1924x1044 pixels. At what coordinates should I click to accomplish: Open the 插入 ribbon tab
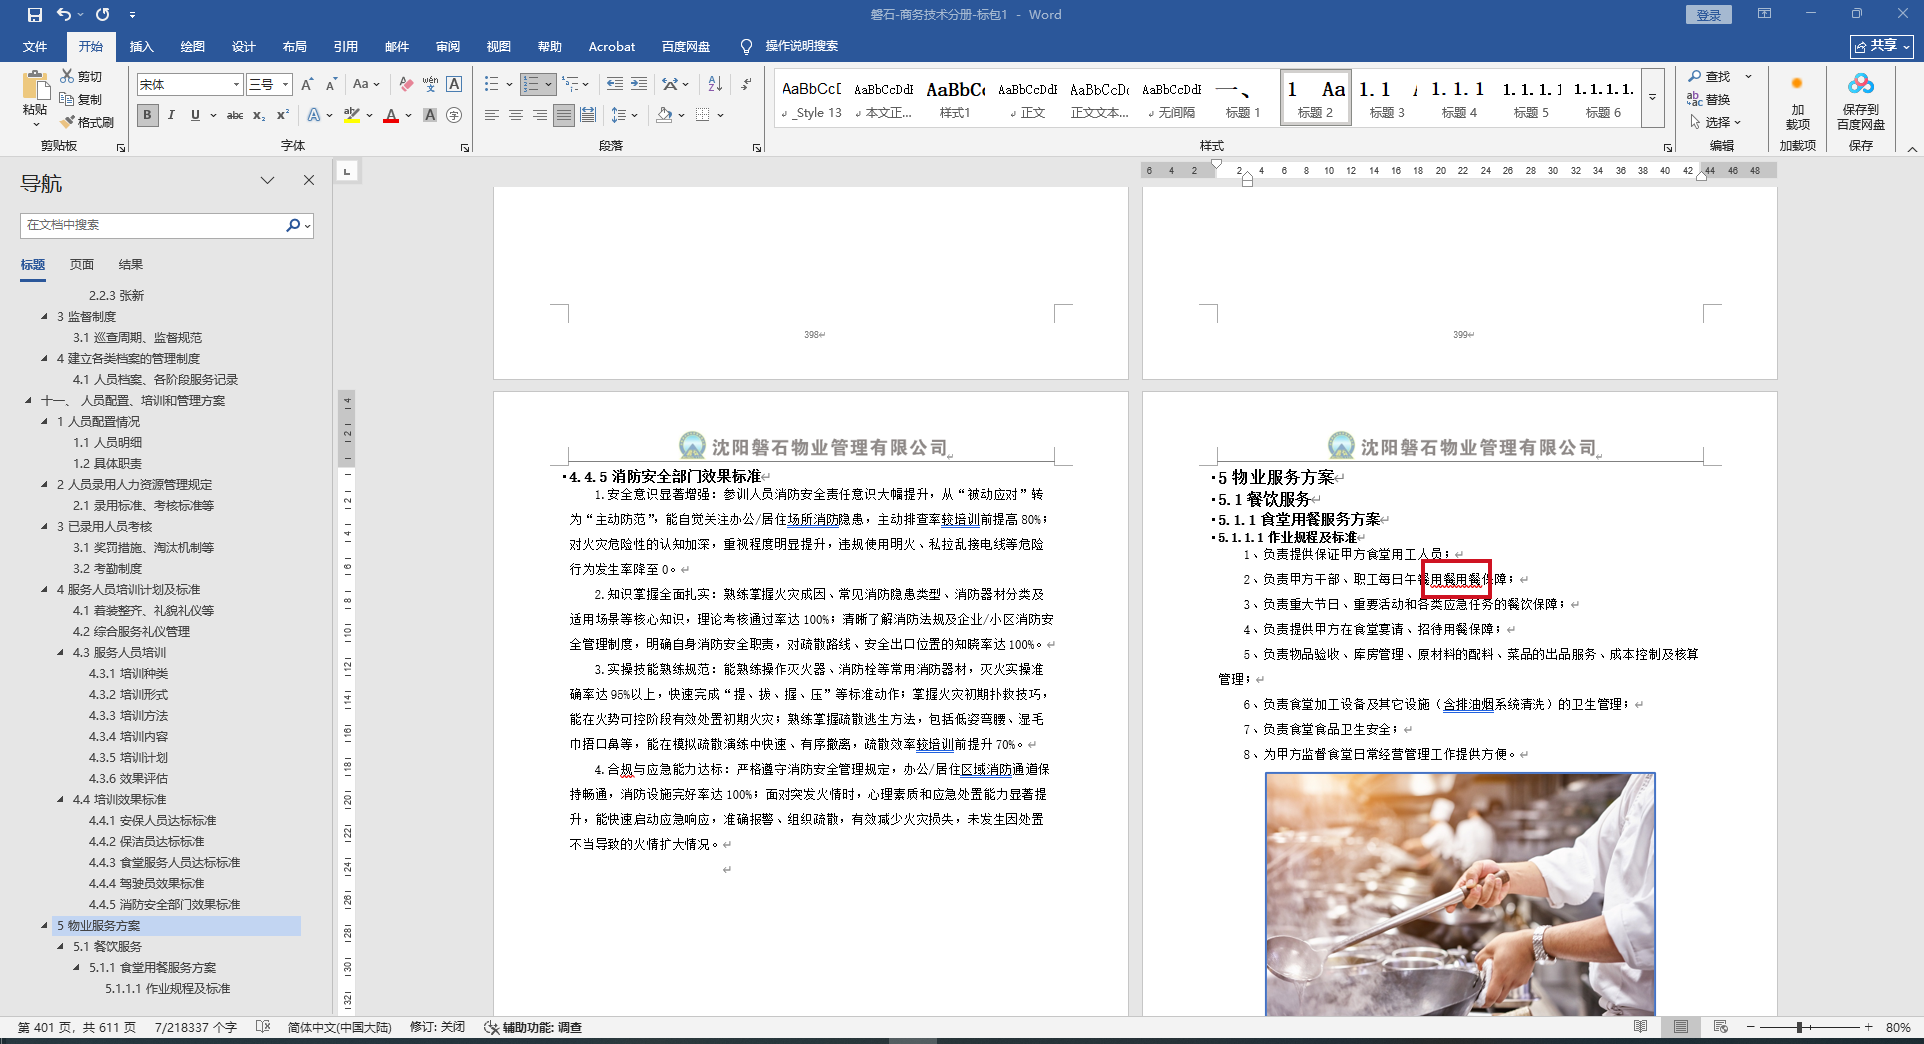pos(141,47)
